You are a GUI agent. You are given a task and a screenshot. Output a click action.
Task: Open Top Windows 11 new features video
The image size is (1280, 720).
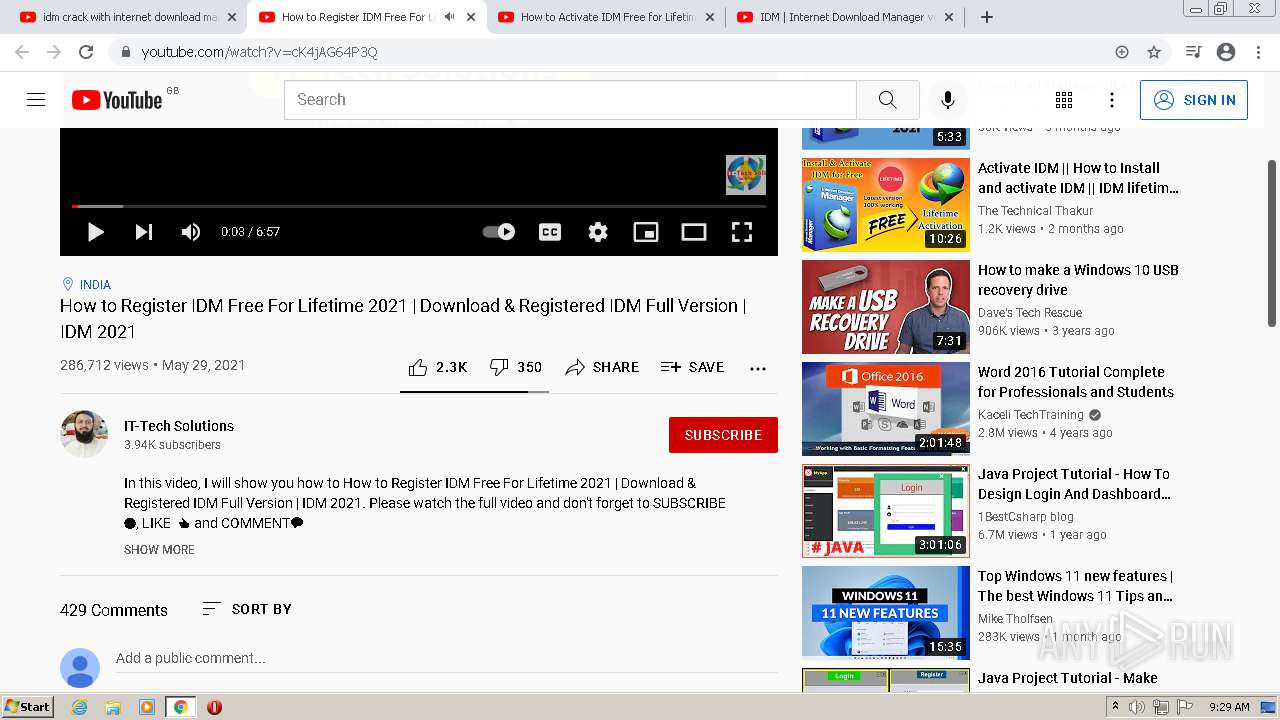point(886,613)
